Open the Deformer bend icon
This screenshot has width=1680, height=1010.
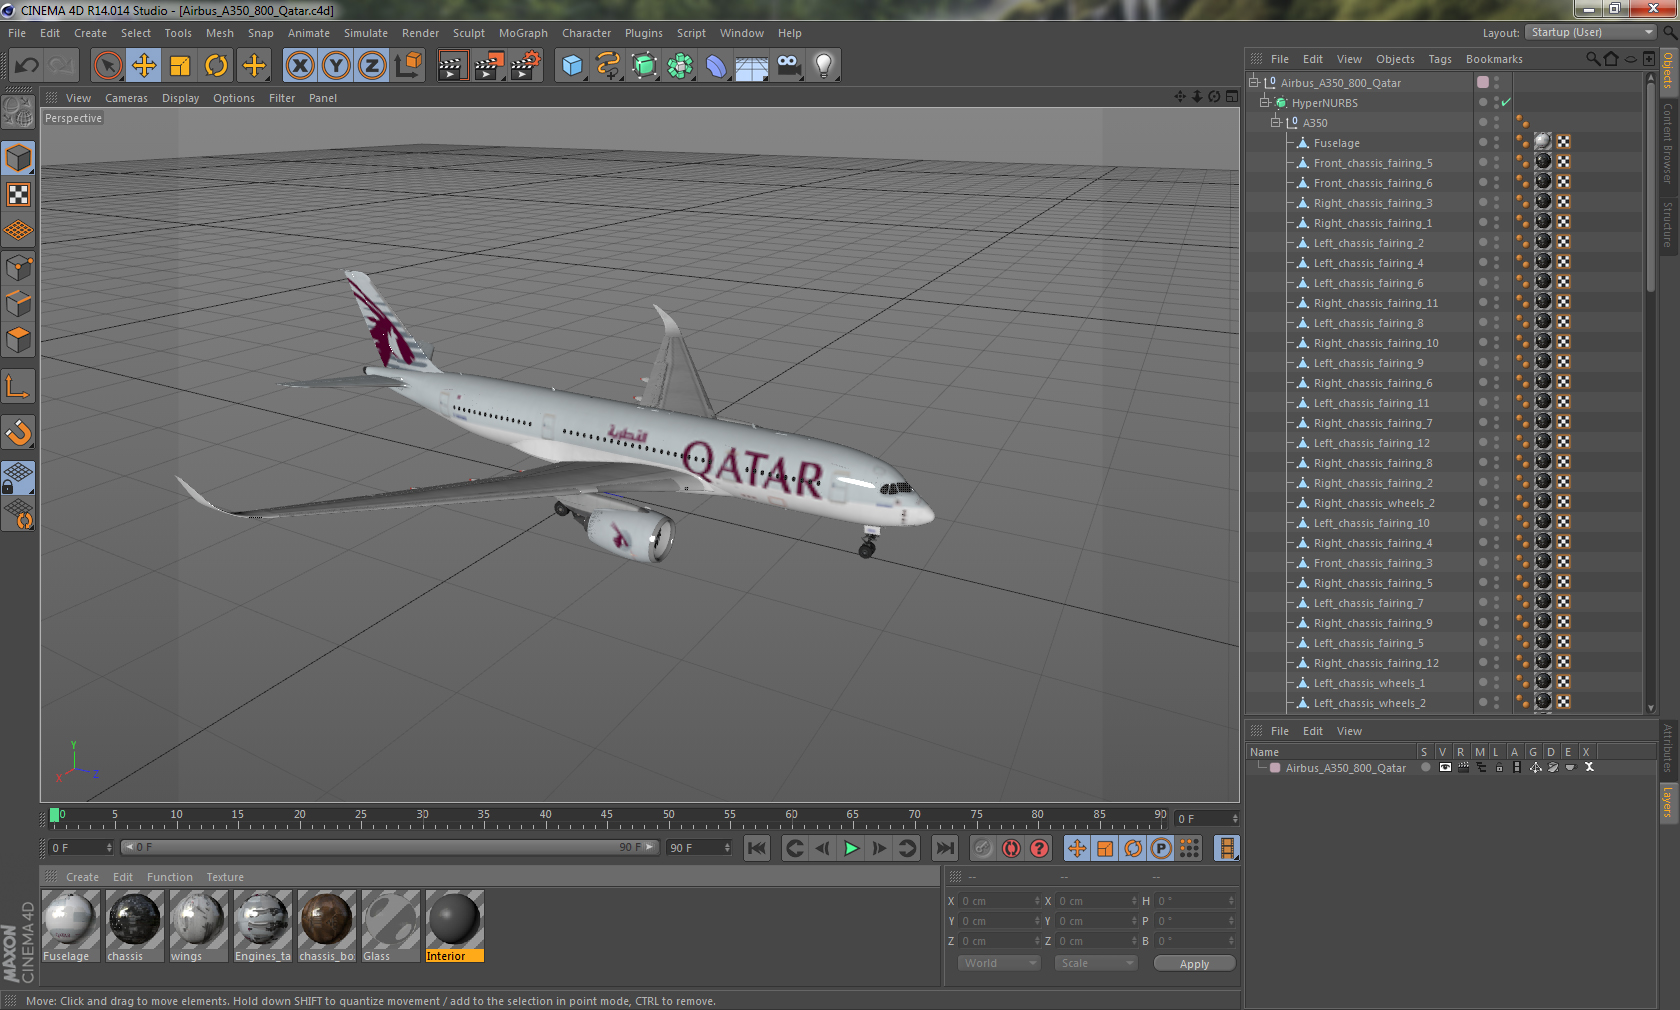(x=717, y=66)
